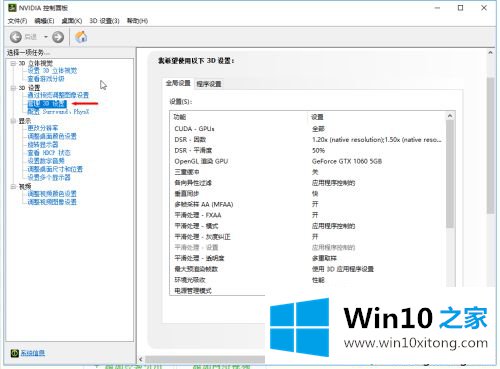The image size is (500, 369).
Task: Select 调整桌面颜色设置 under 显示
Action: point(52,136)
